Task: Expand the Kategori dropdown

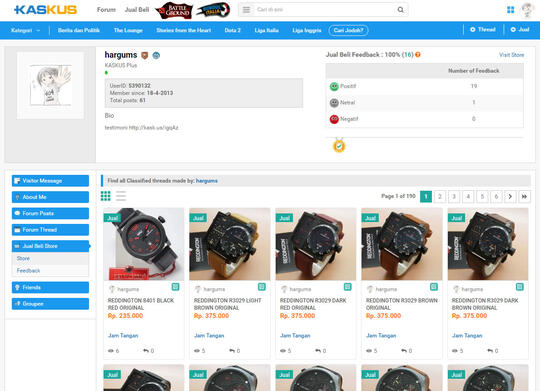Action: 25,30
